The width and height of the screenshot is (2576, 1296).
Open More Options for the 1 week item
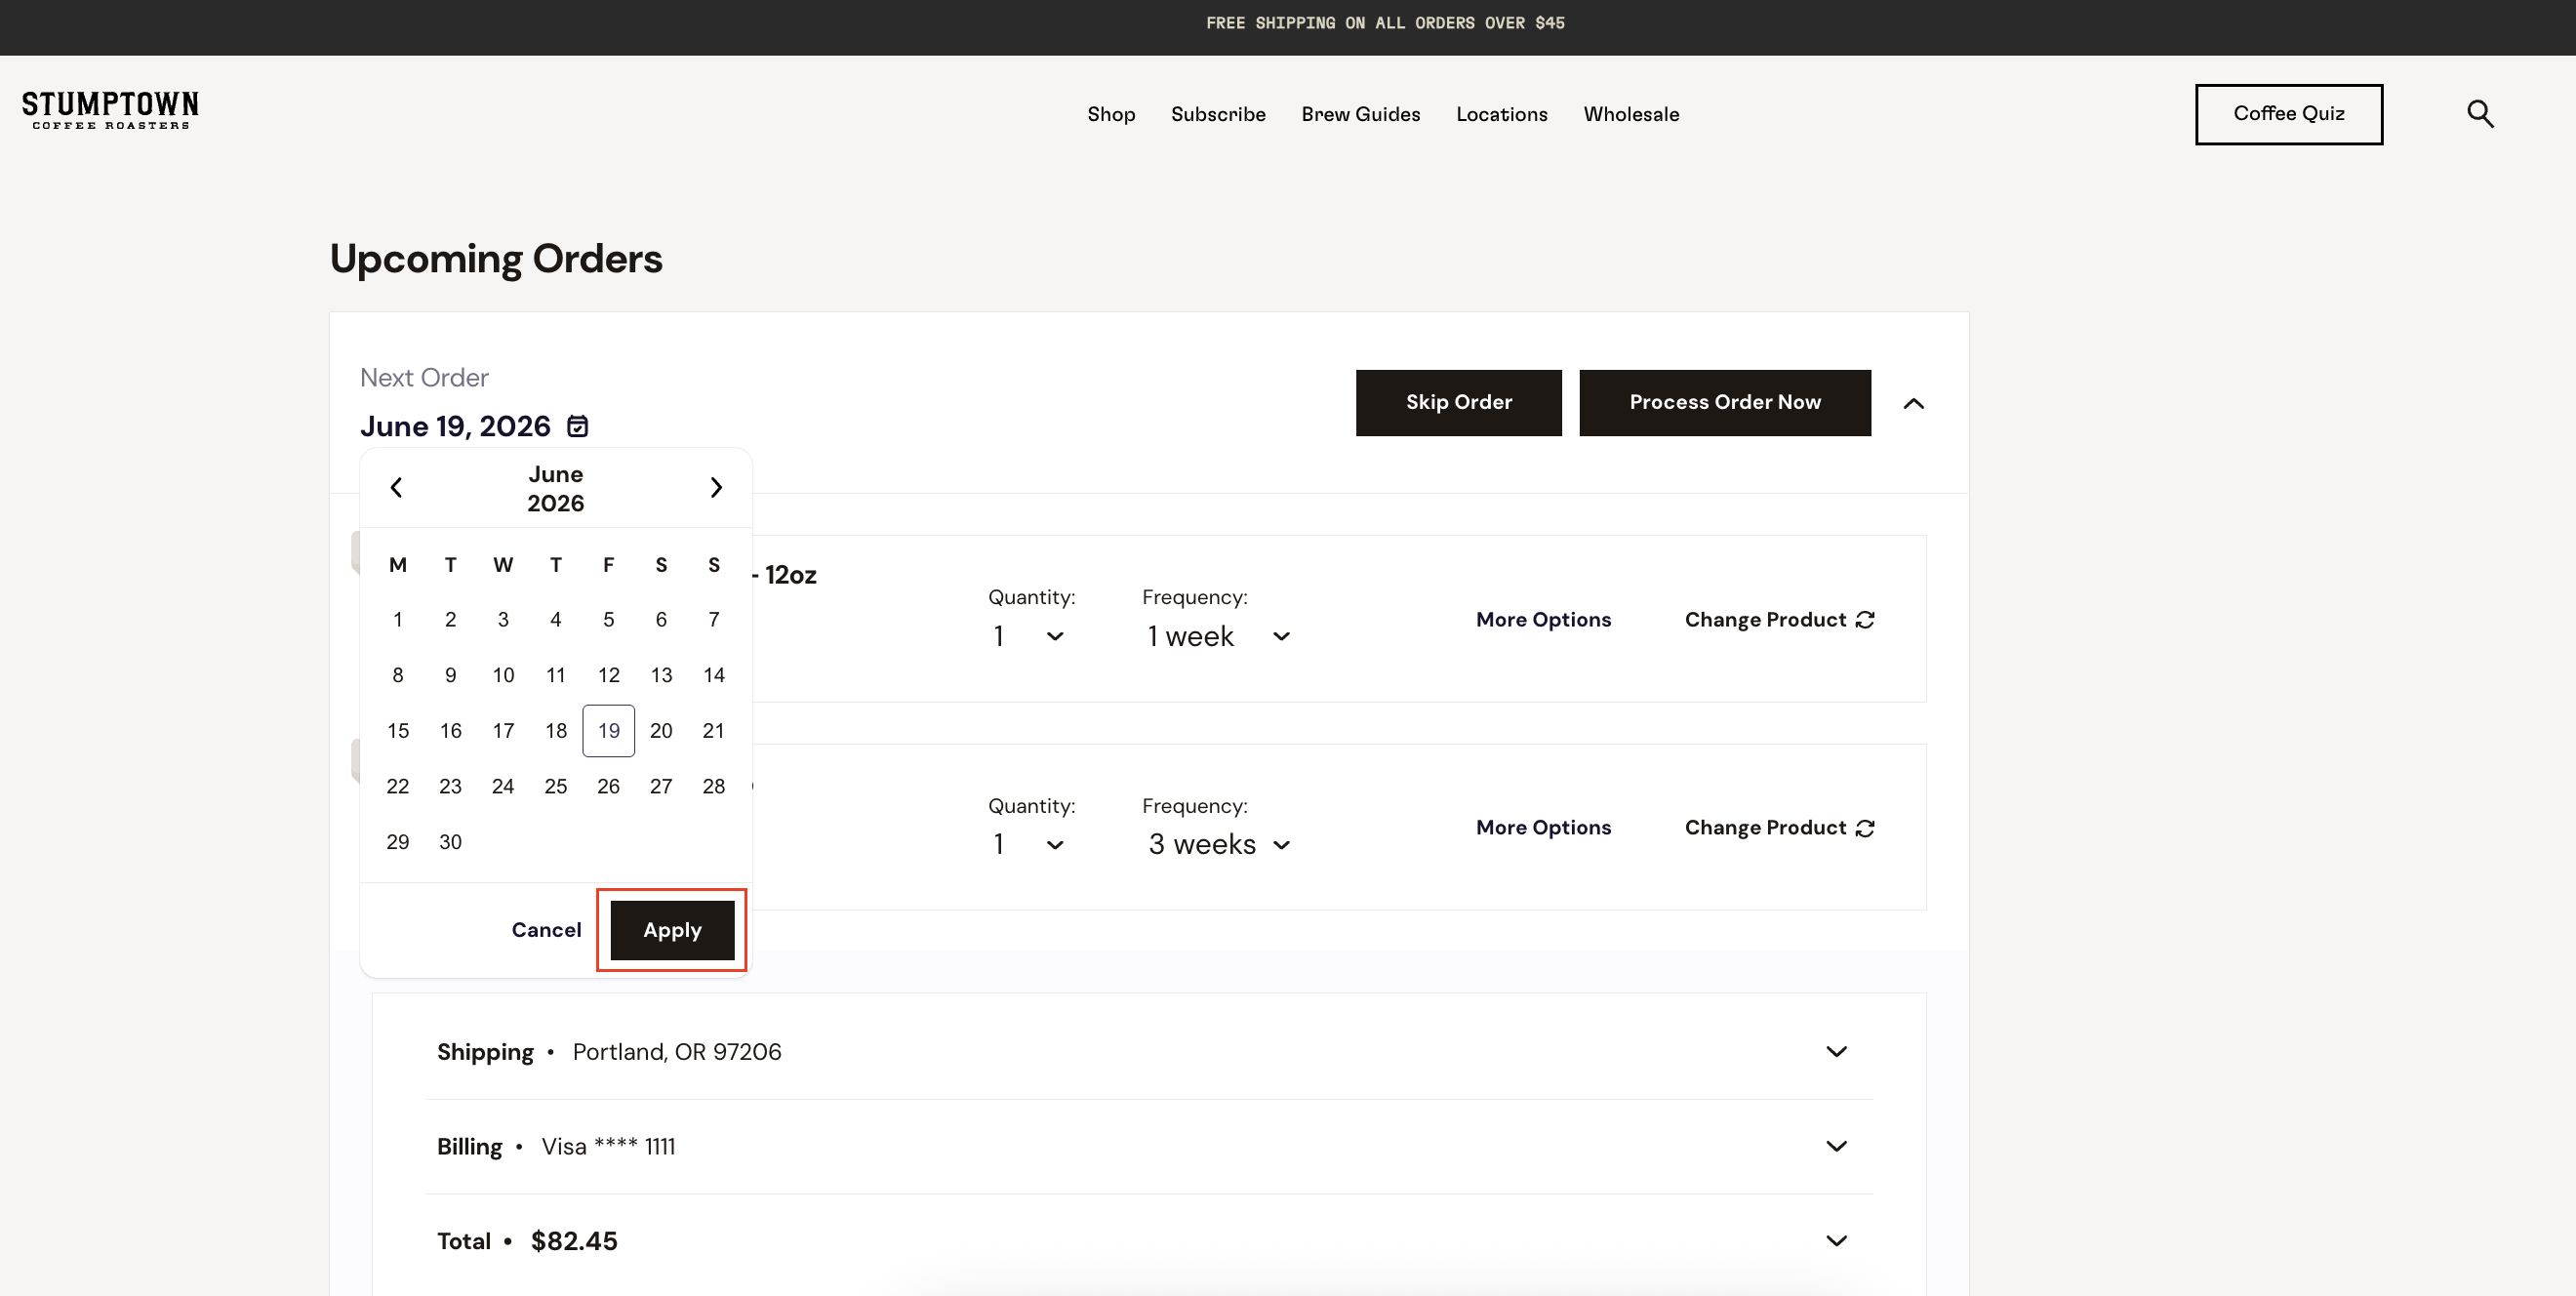pos(1543,620)
